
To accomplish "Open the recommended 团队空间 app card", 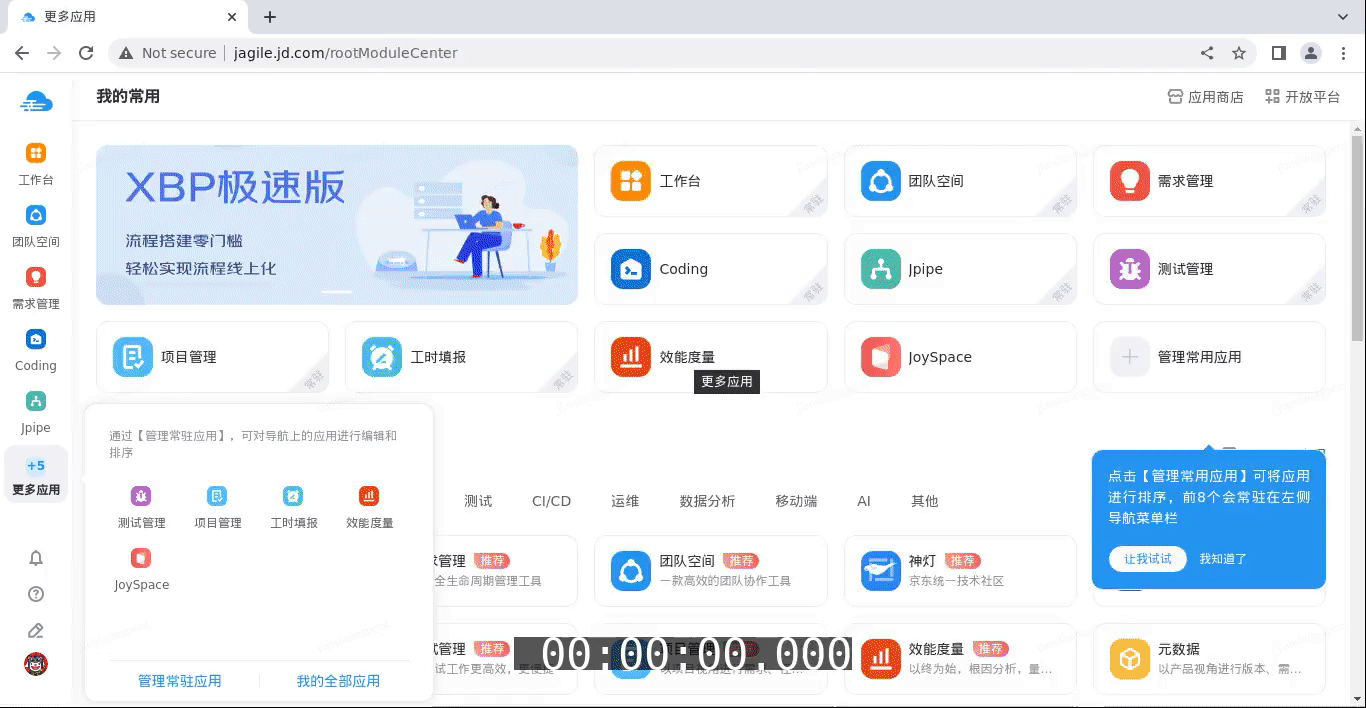I will (x=711, y=571).
